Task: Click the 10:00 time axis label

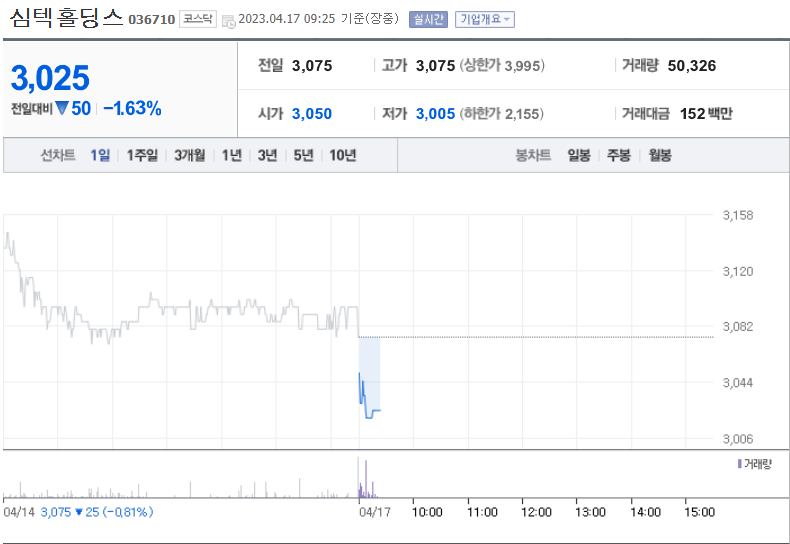Action: coord(427,512)
